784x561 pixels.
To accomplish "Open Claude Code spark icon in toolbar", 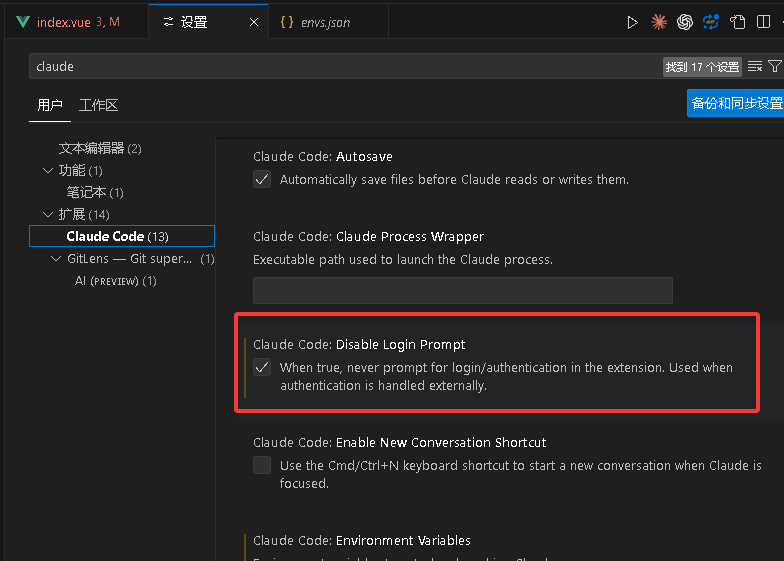I will click(x=659, y=22).
